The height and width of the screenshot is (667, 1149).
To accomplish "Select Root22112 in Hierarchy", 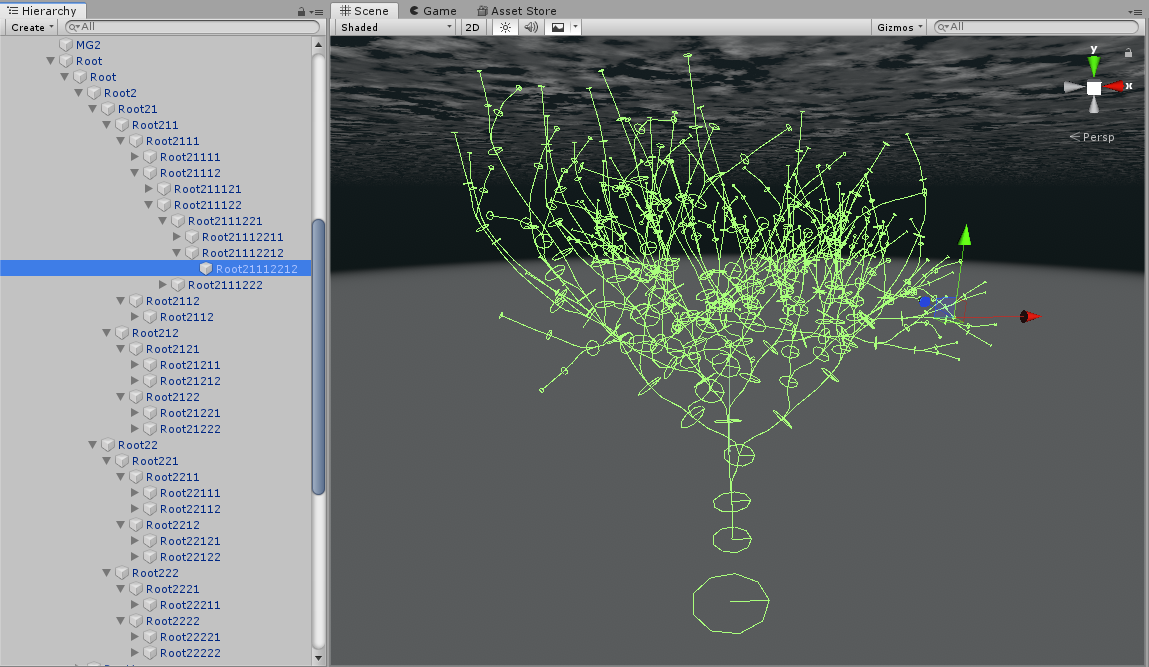I will coord(190,509).
